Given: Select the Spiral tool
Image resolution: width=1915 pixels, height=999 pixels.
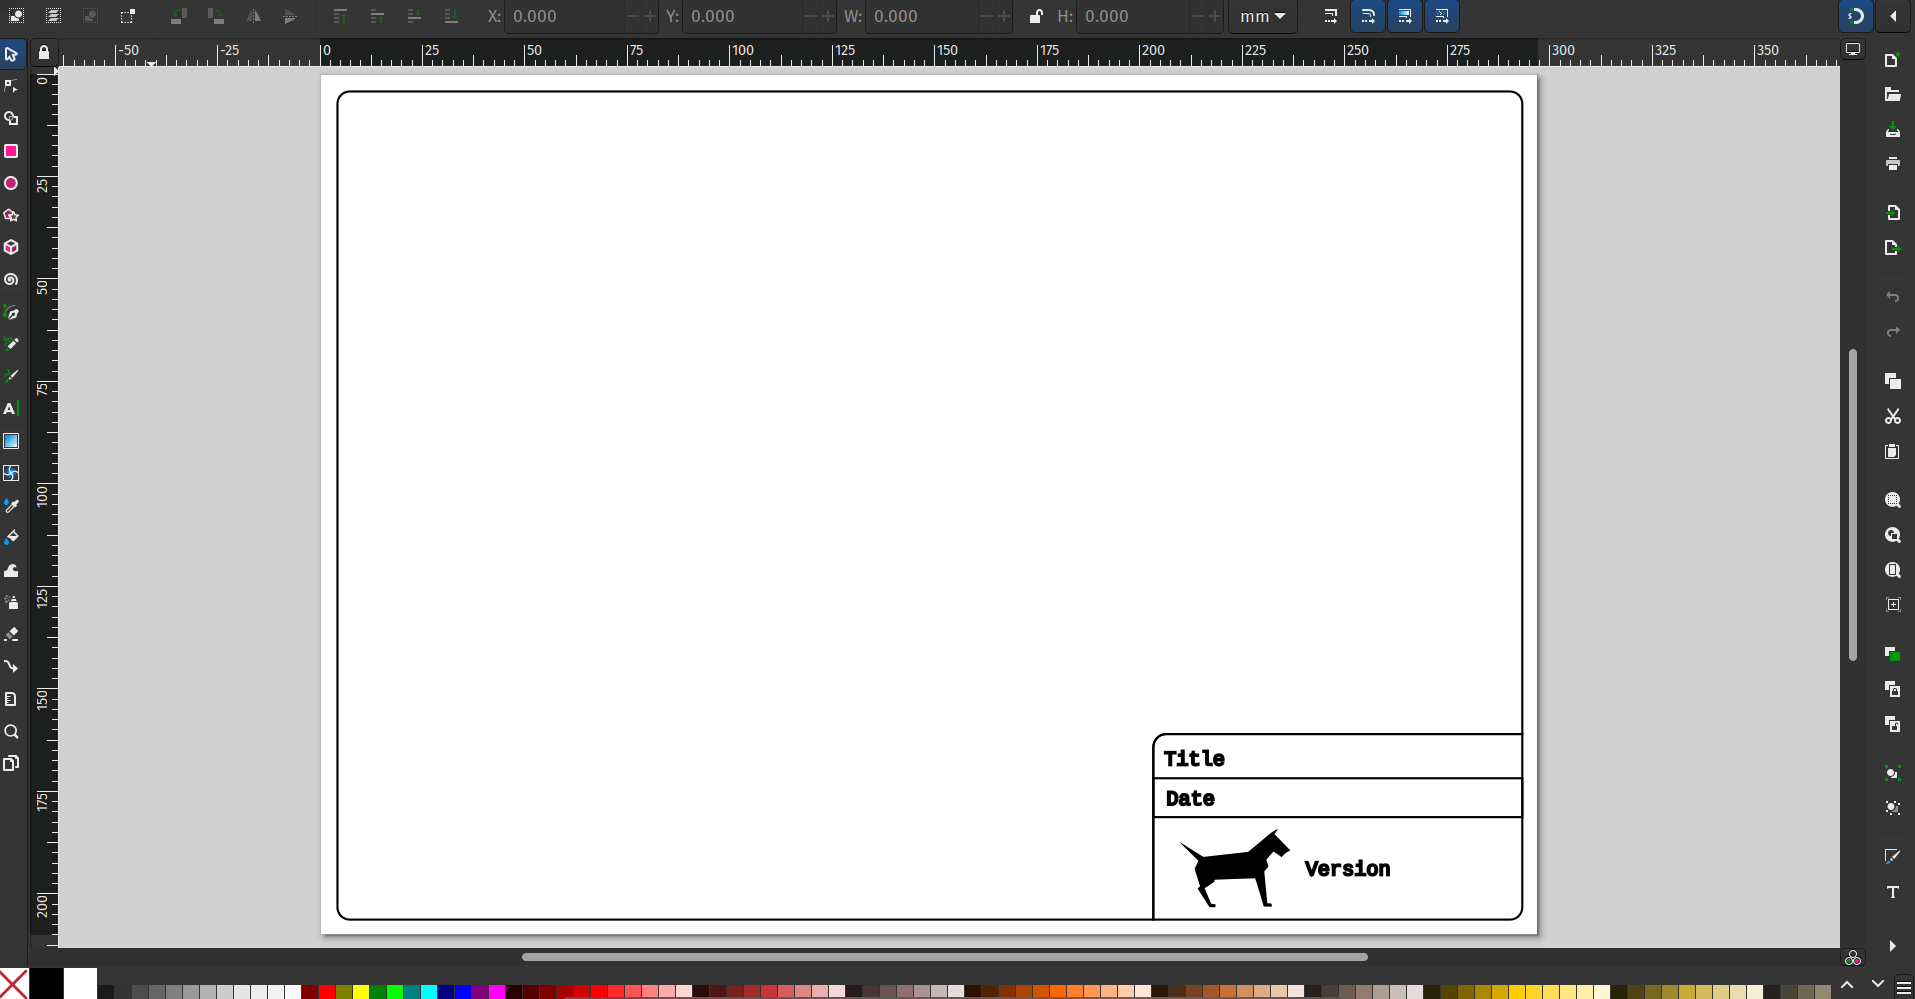Looking at the screenshot, I should 12,280.
